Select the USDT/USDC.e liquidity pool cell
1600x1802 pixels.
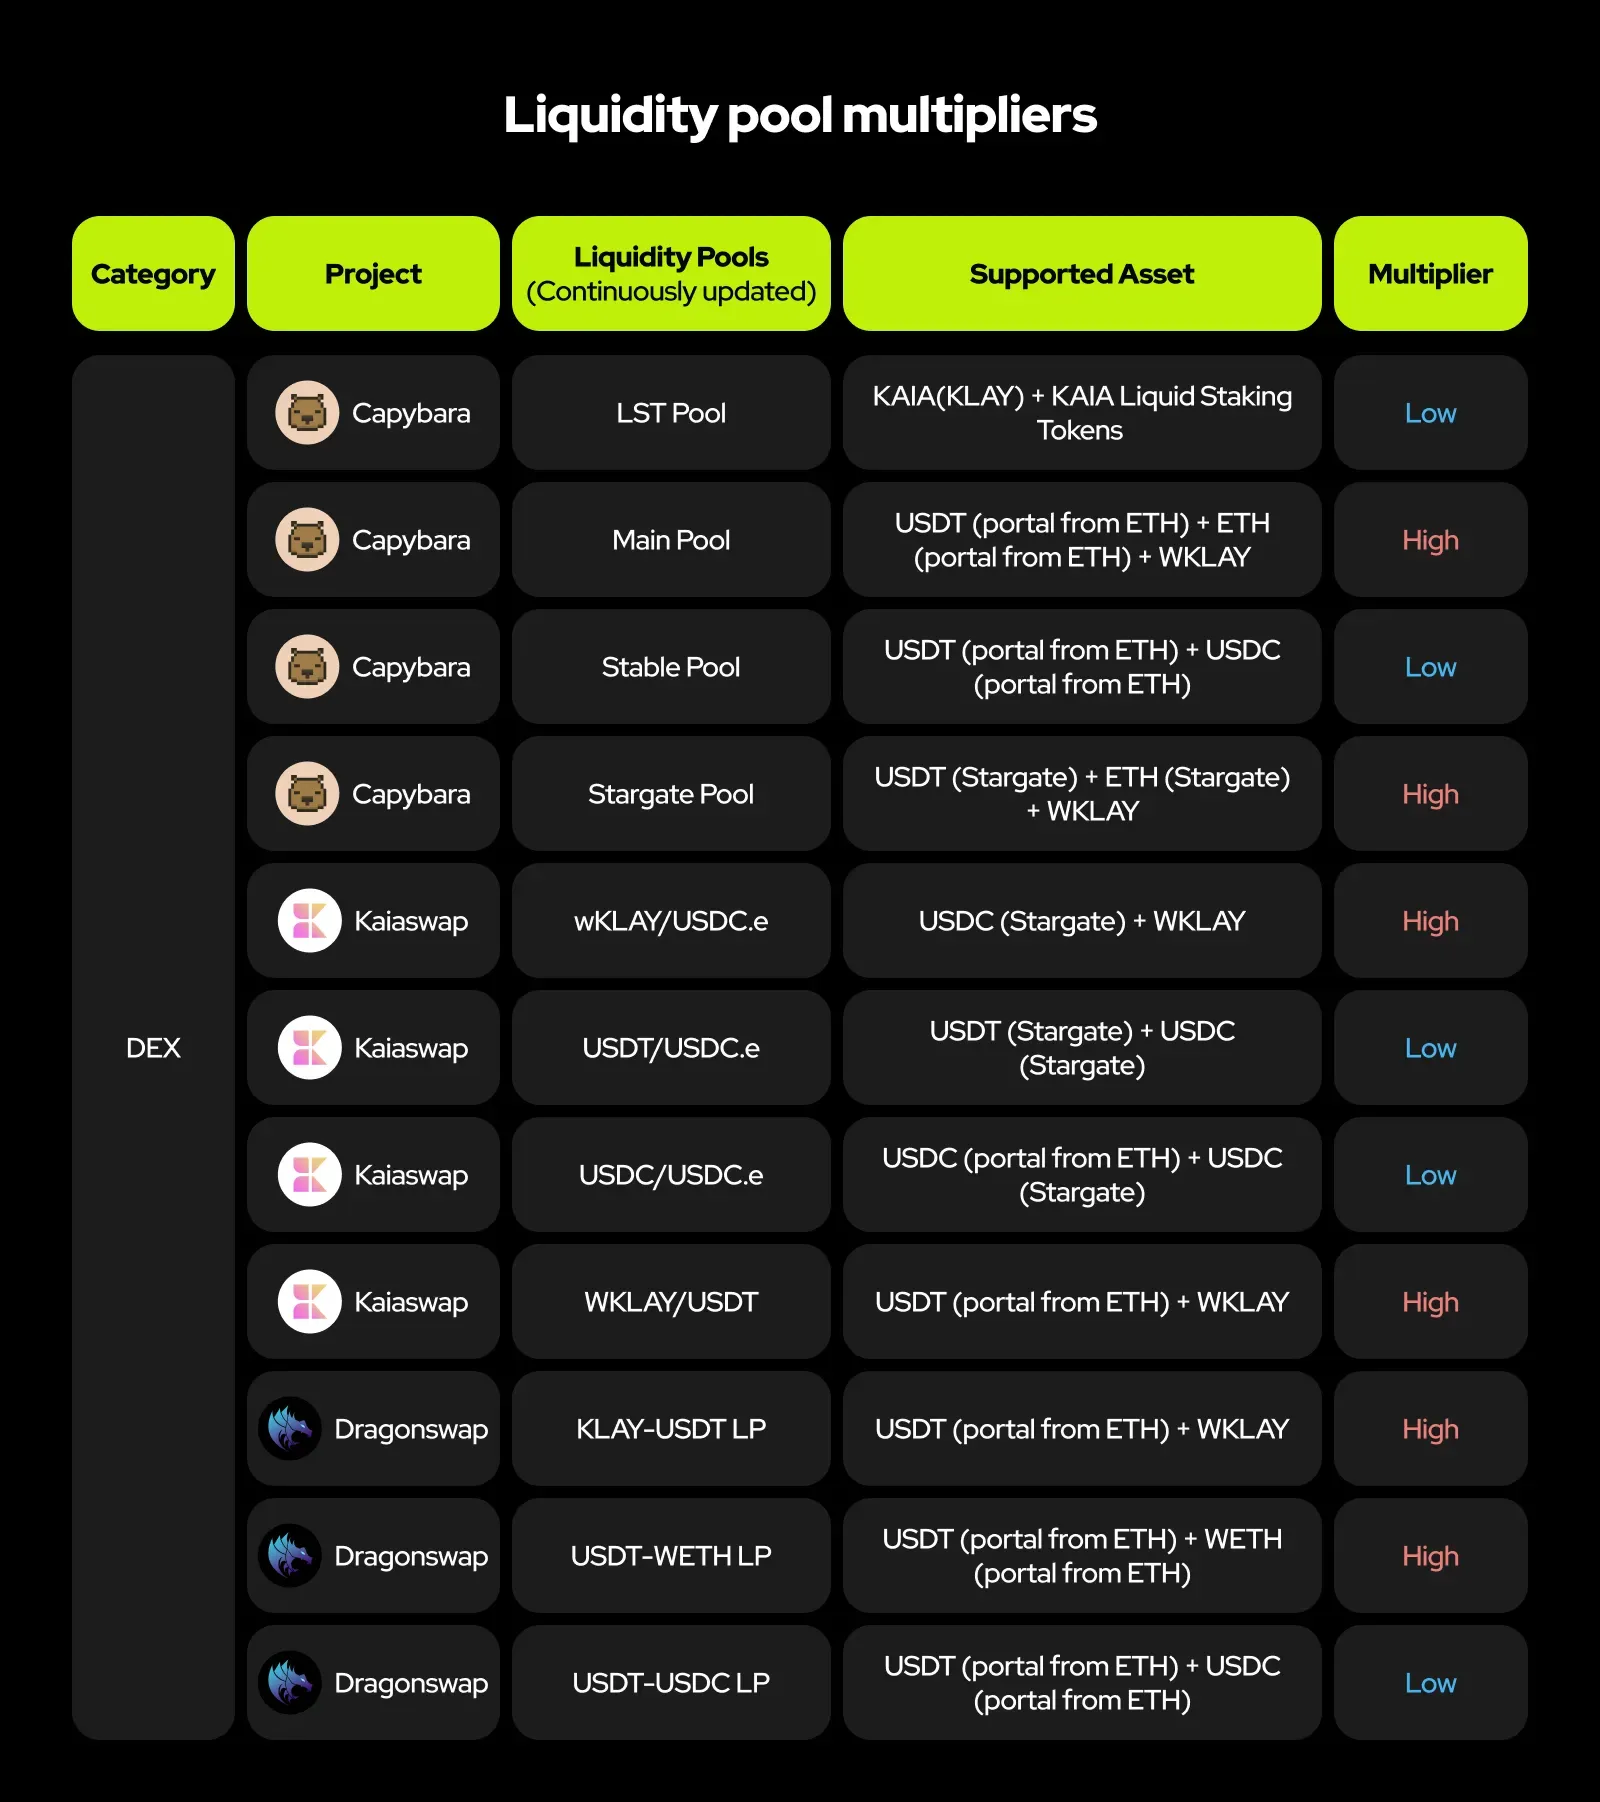[671, 1048]
